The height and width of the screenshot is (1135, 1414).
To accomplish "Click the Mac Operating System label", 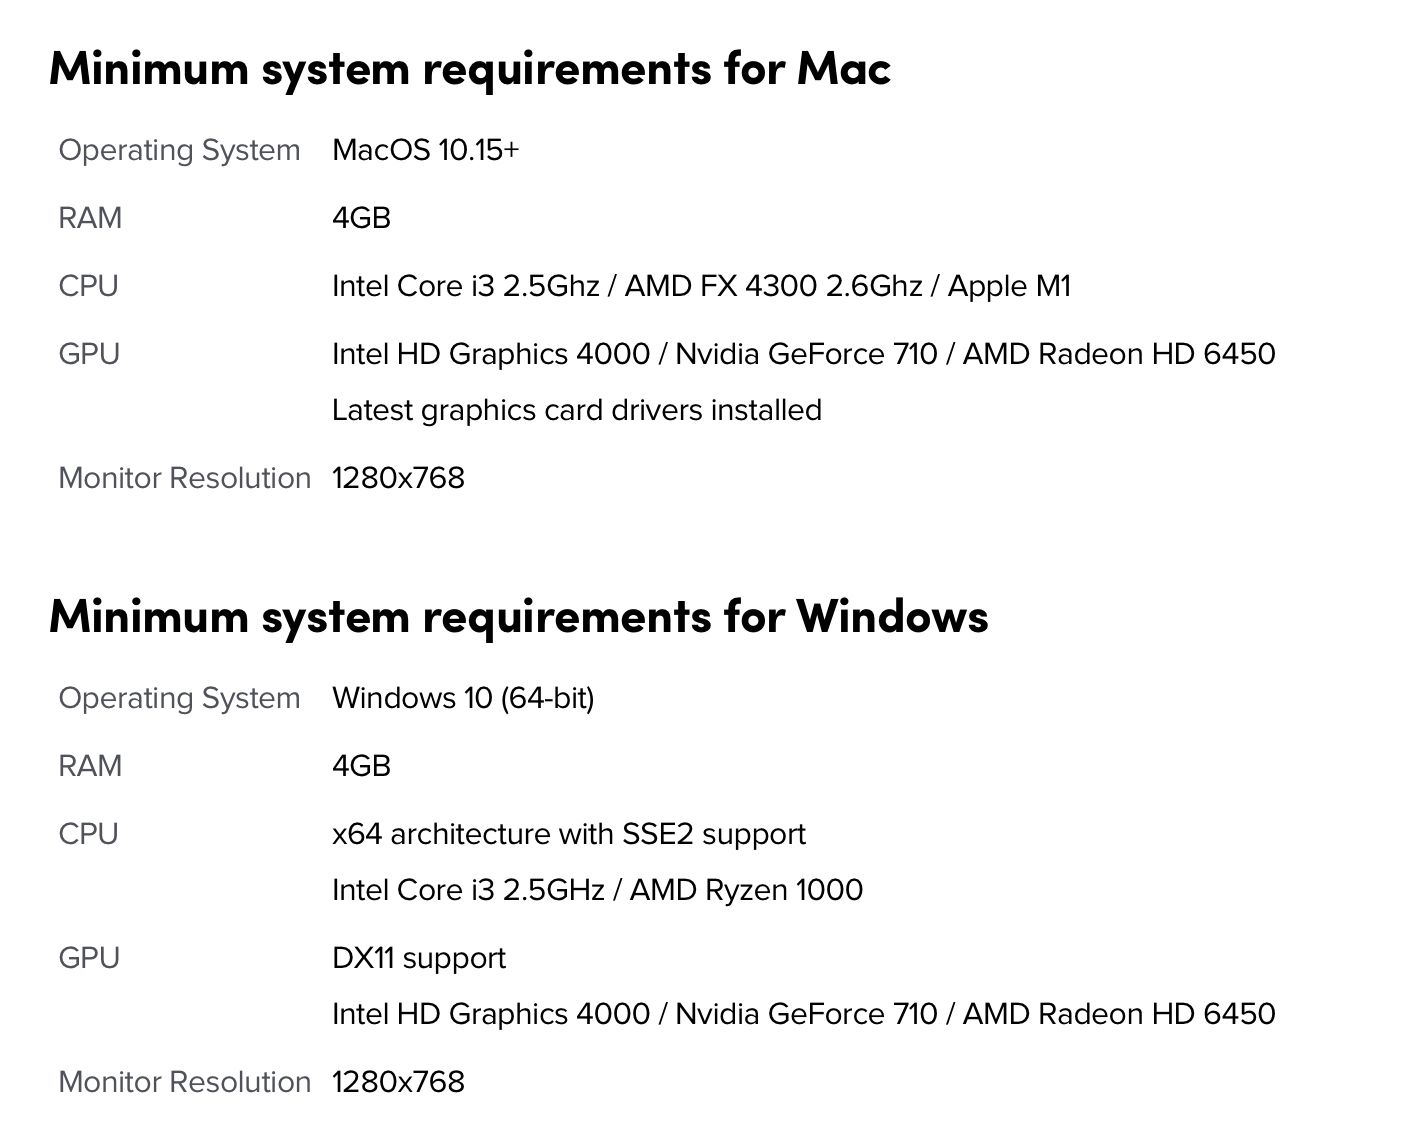I will [x=180, y=151].
